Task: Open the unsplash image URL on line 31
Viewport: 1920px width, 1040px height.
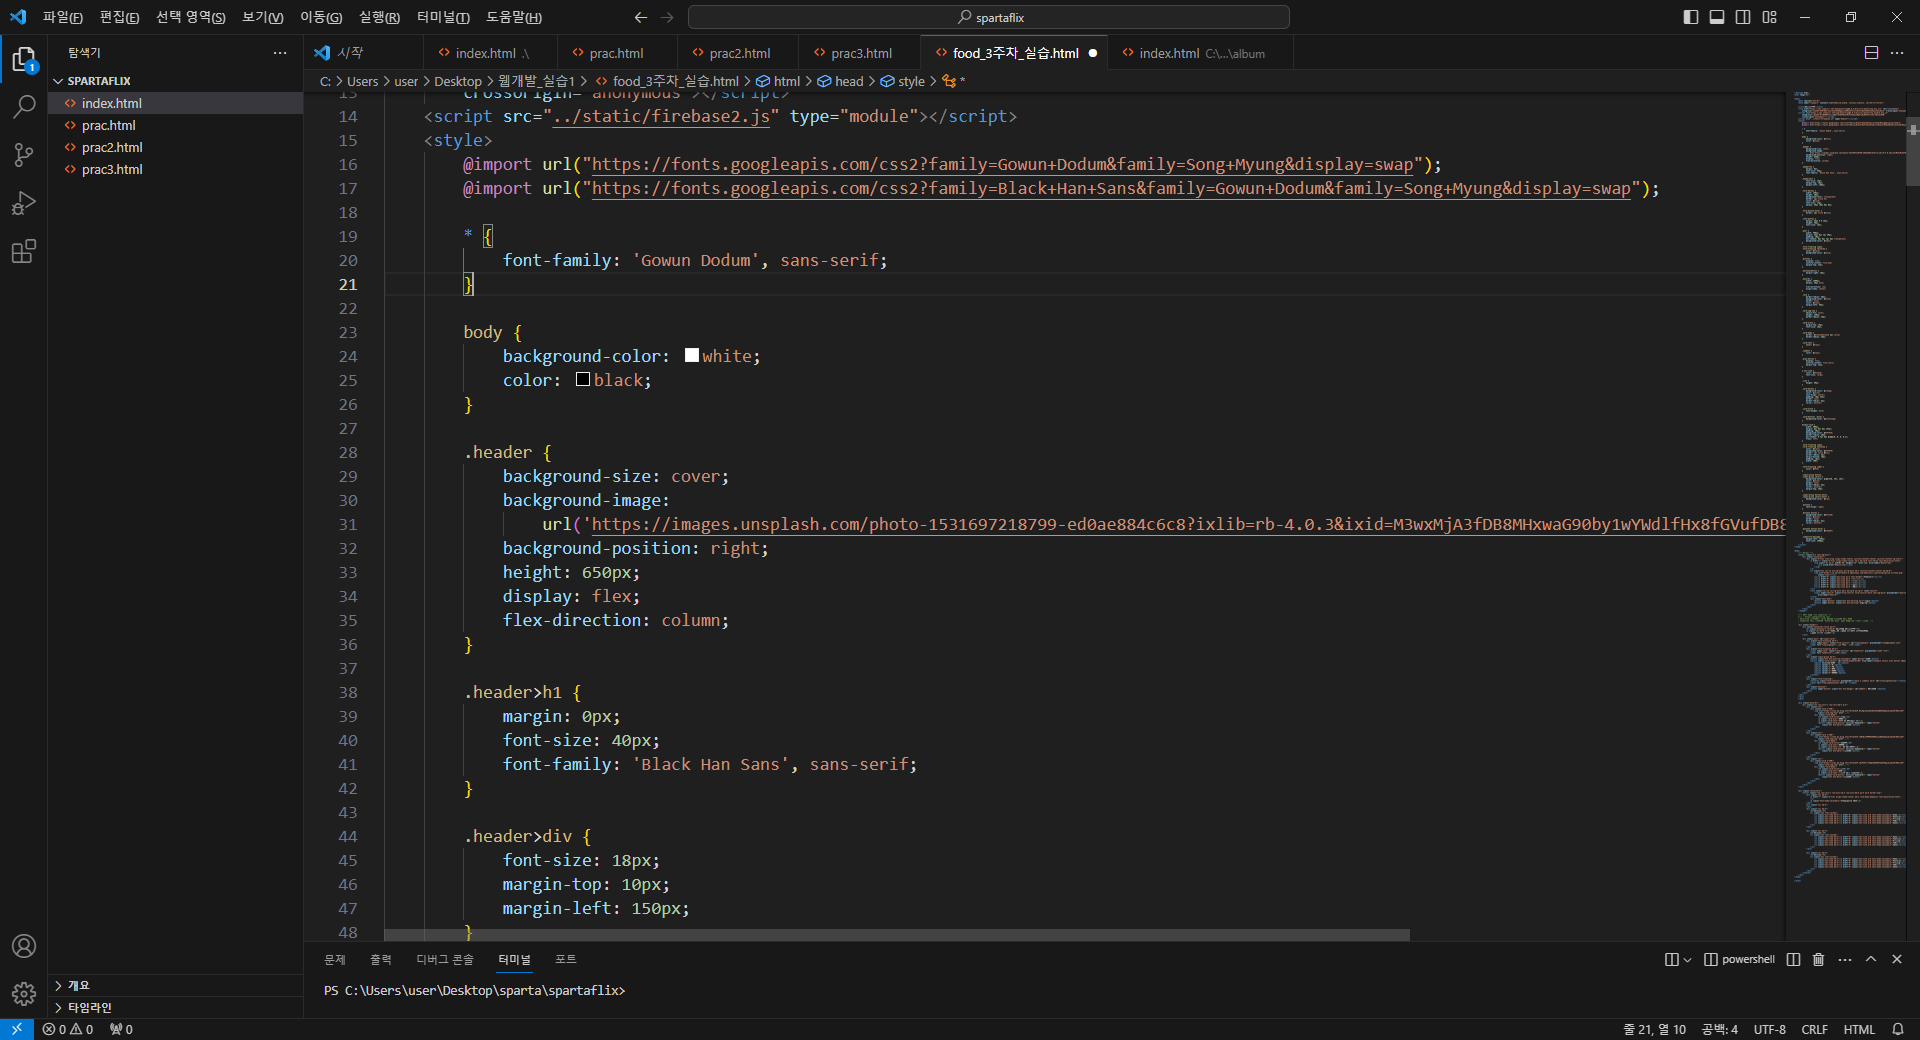Action: (1187, 525)
